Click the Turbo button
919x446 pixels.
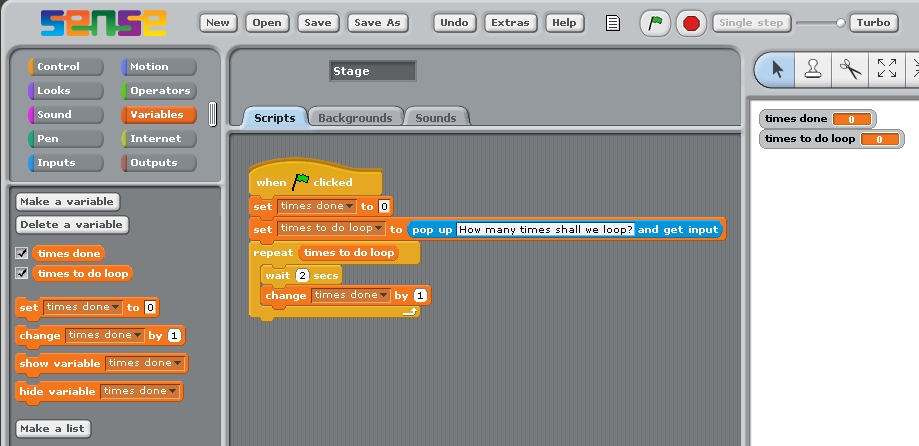pos(873,23)
